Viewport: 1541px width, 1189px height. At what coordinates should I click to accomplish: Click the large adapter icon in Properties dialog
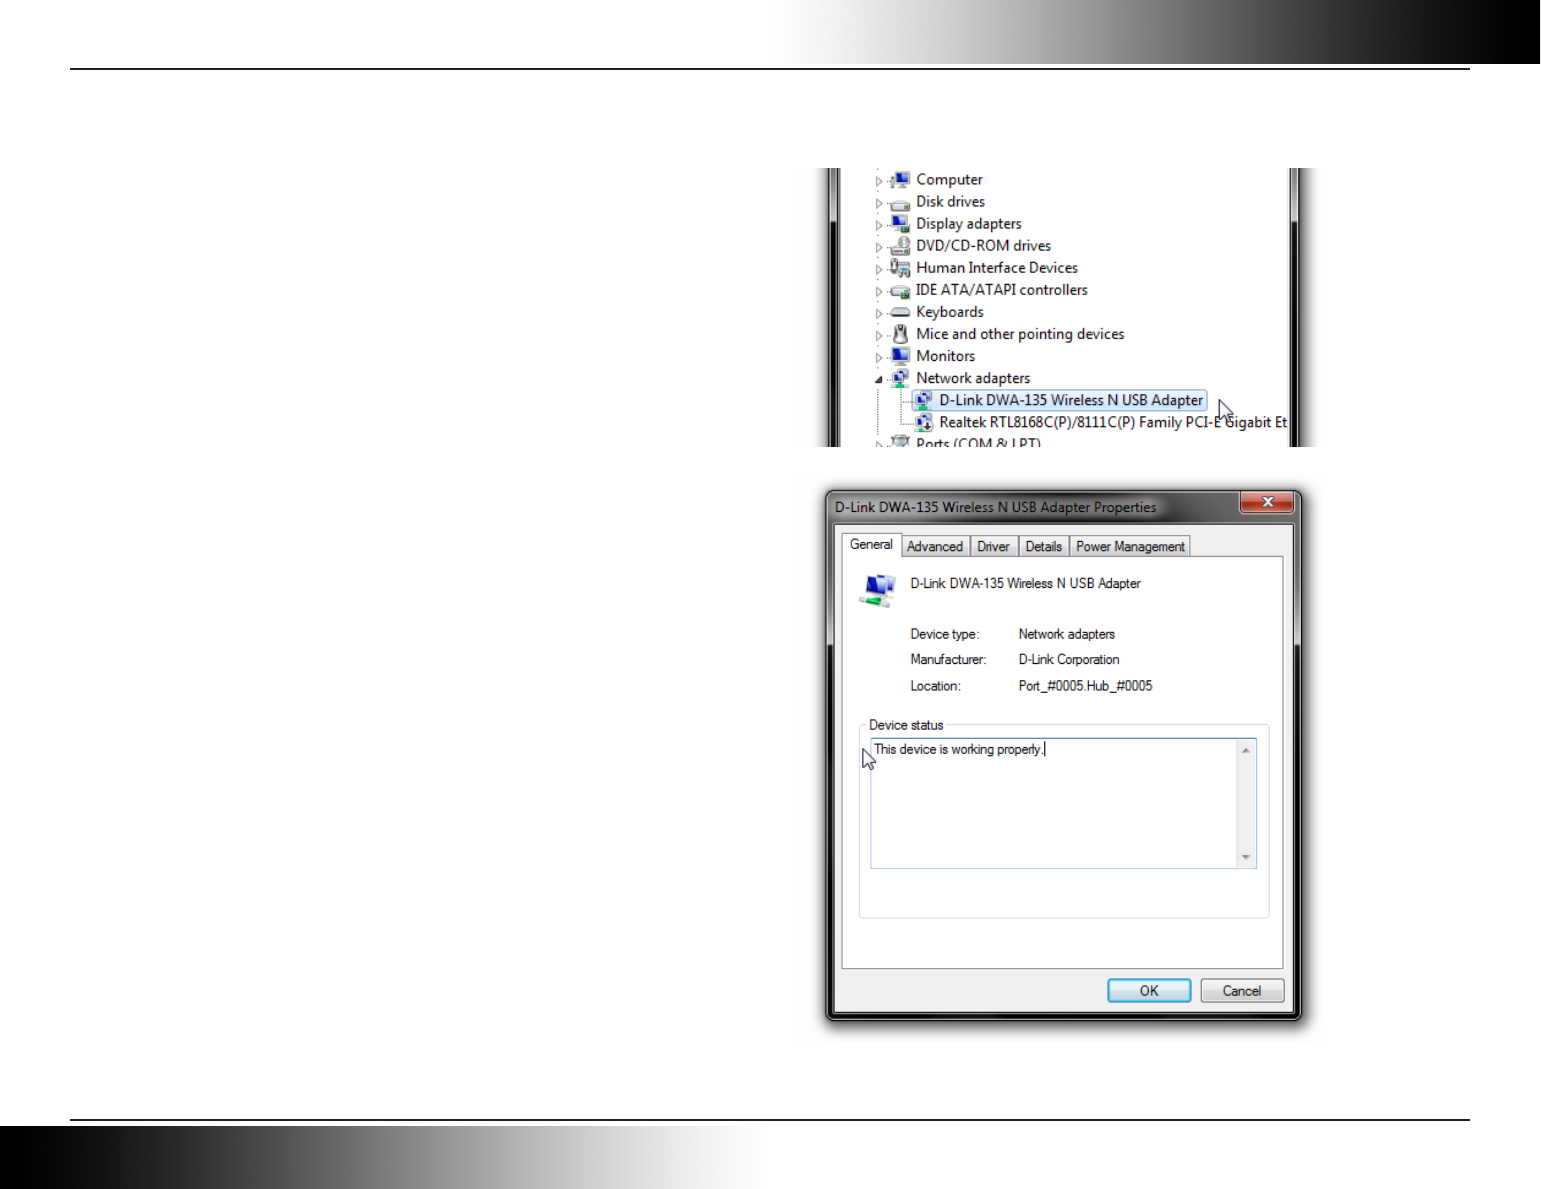[x=878, y=590]
